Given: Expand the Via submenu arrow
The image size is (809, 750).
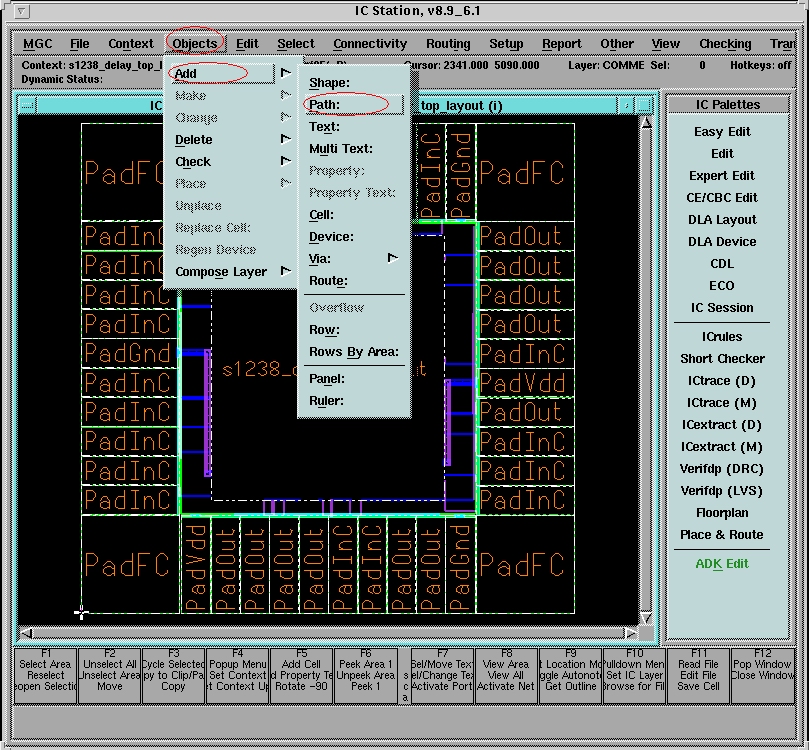Looking at the screenshot, I should coord(393,258).
